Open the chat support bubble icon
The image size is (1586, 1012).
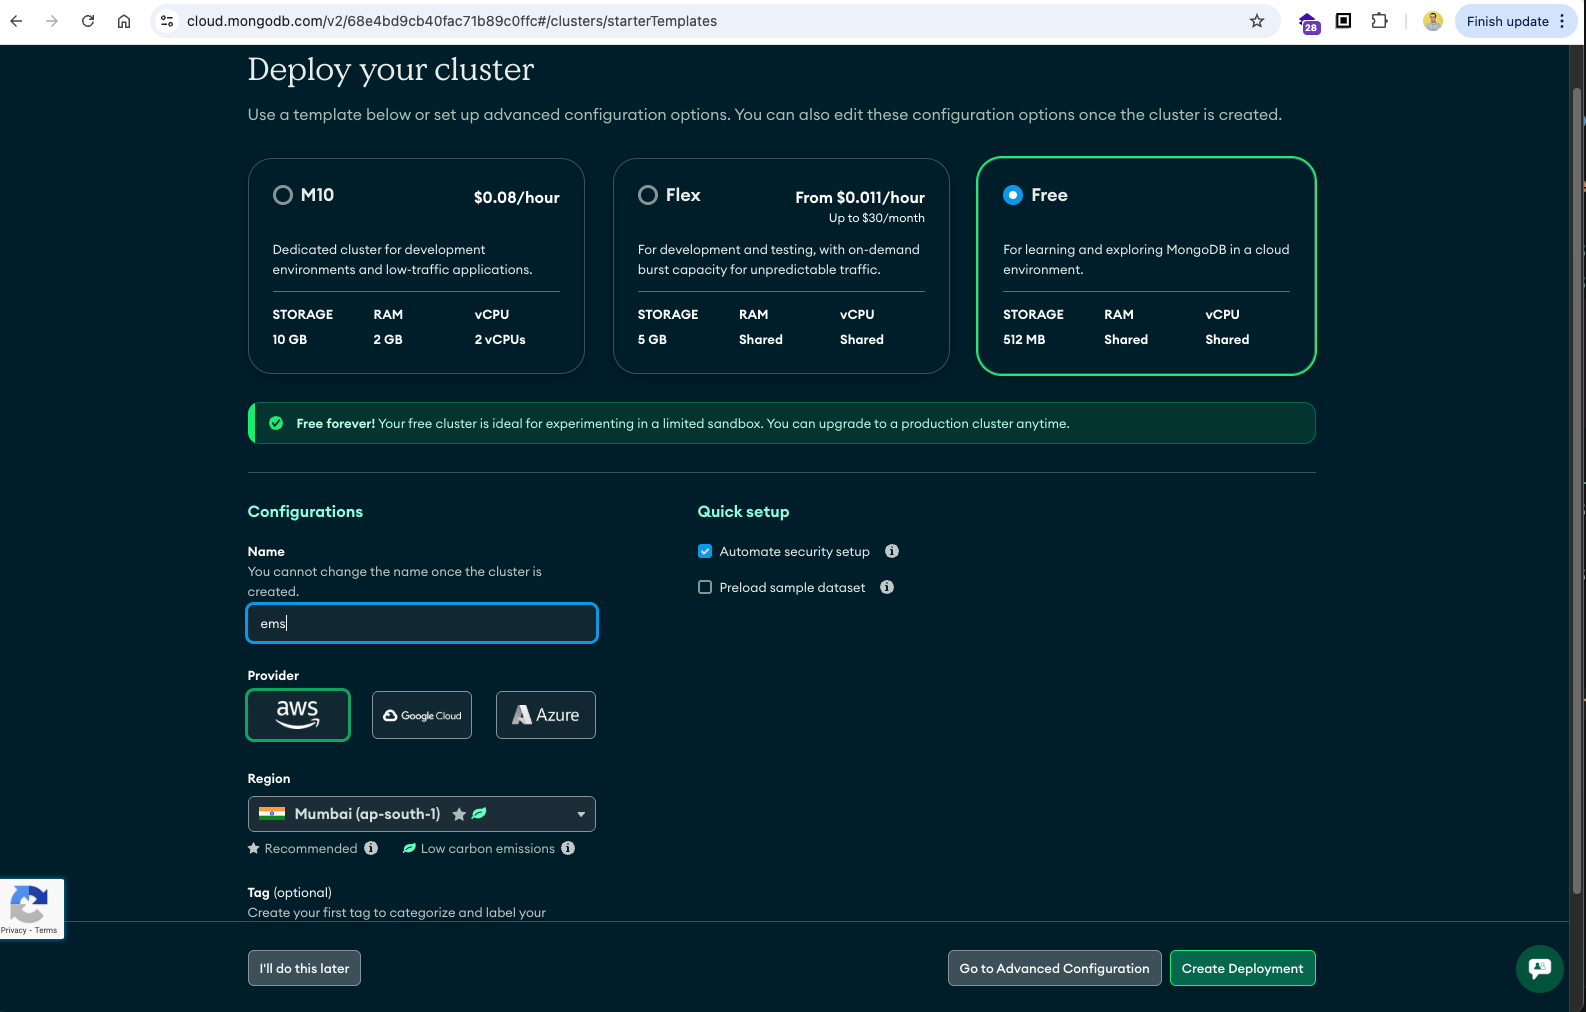pyautogui.click(x=1540, y=968)
